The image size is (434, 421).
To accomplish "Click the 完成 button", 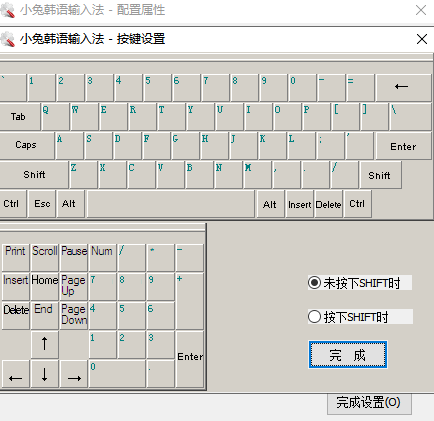I will (348, 355).
